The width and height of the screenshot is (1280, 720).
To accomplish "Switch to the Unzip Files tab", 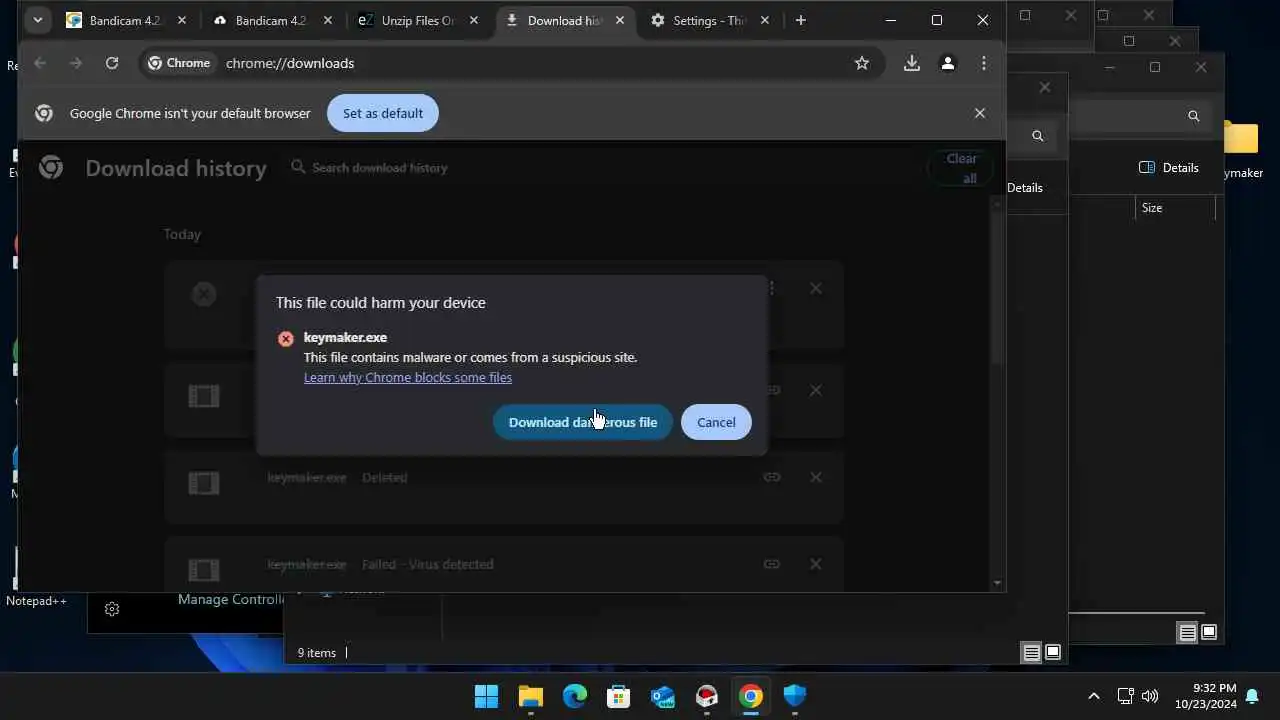I will pos(420,20).
